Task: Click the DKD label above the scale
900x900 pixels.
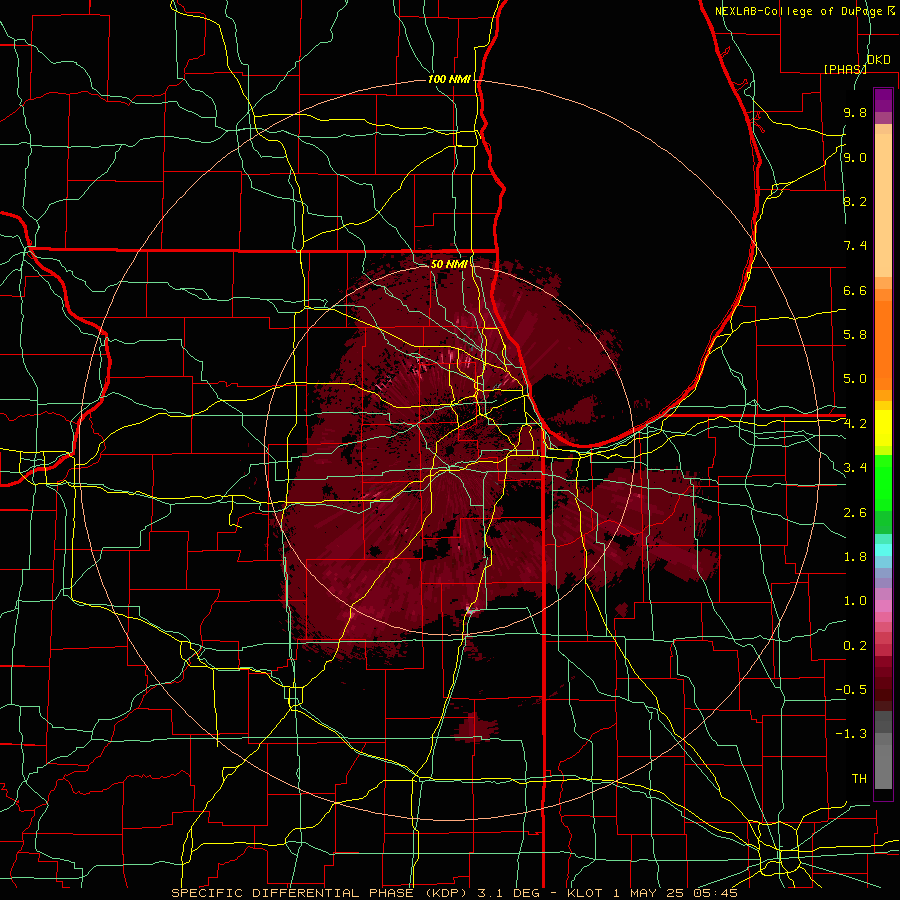Action: point(878,60)
